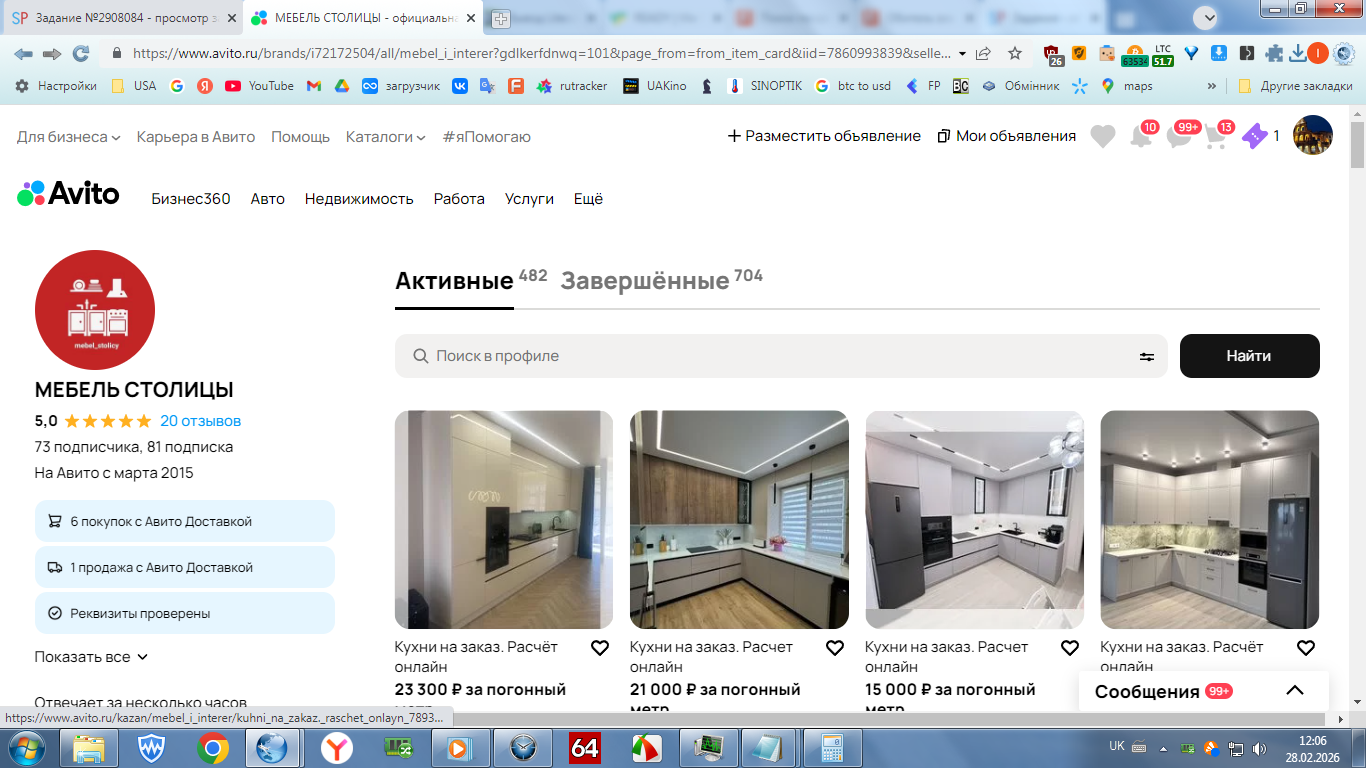
Task: Open the first kitchen photo thumbnail
Action: tap(504, 520)
